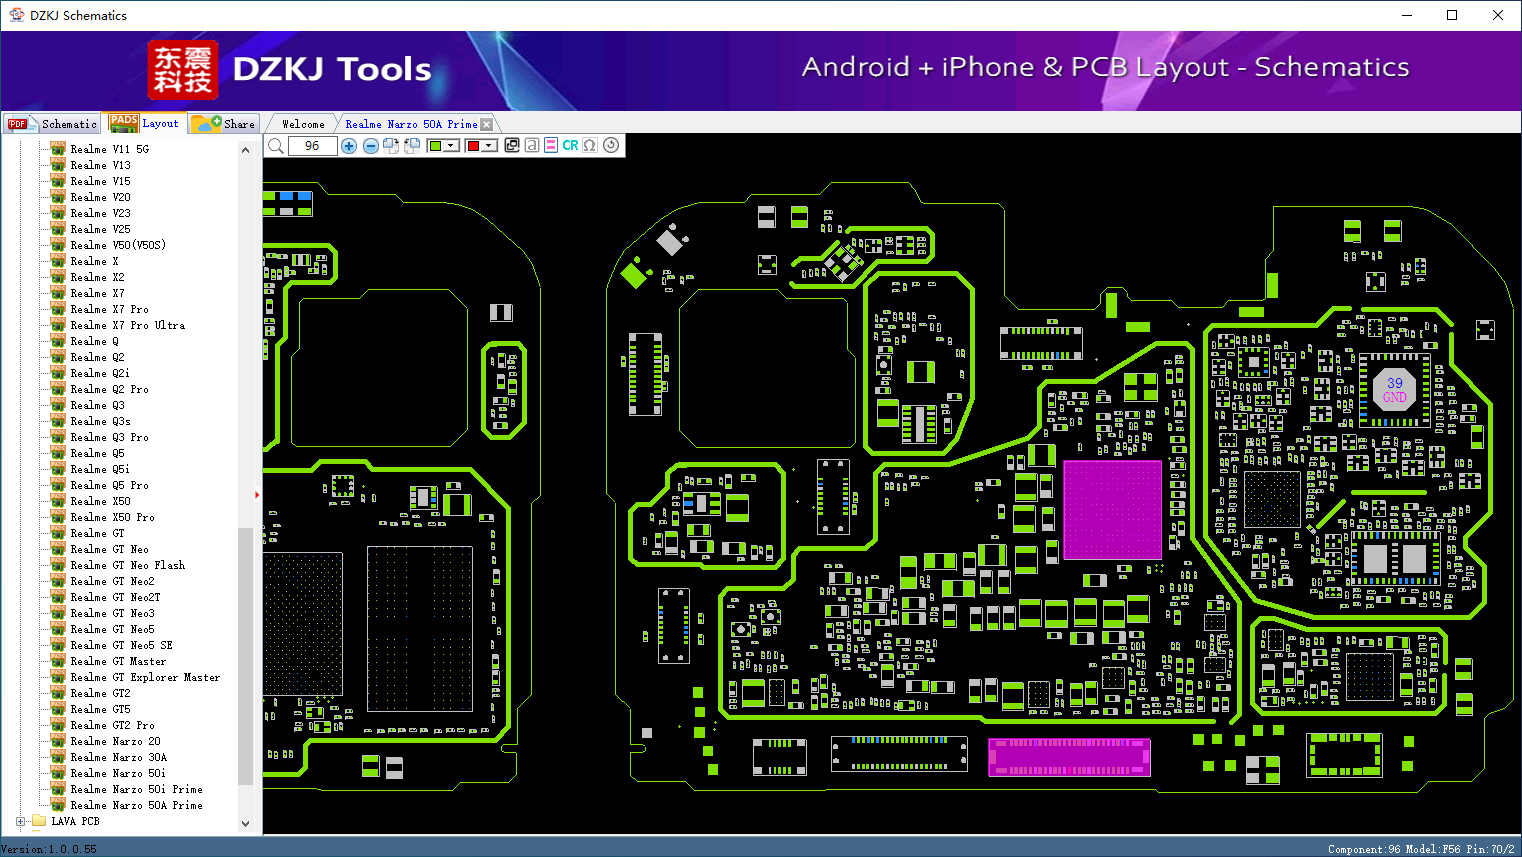Pick the green color swatch in toolbar

click(435, 146)
